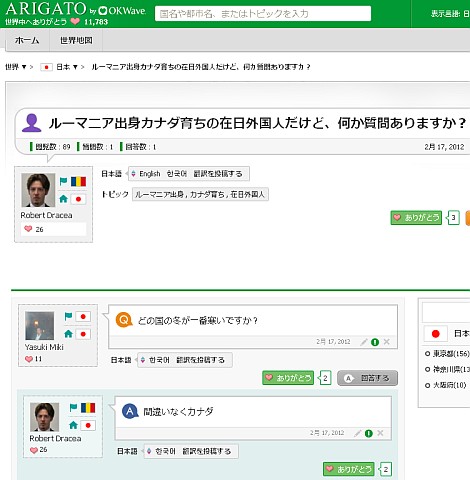Click the green info icon on the Canada answer

click(x=369, y=433)
